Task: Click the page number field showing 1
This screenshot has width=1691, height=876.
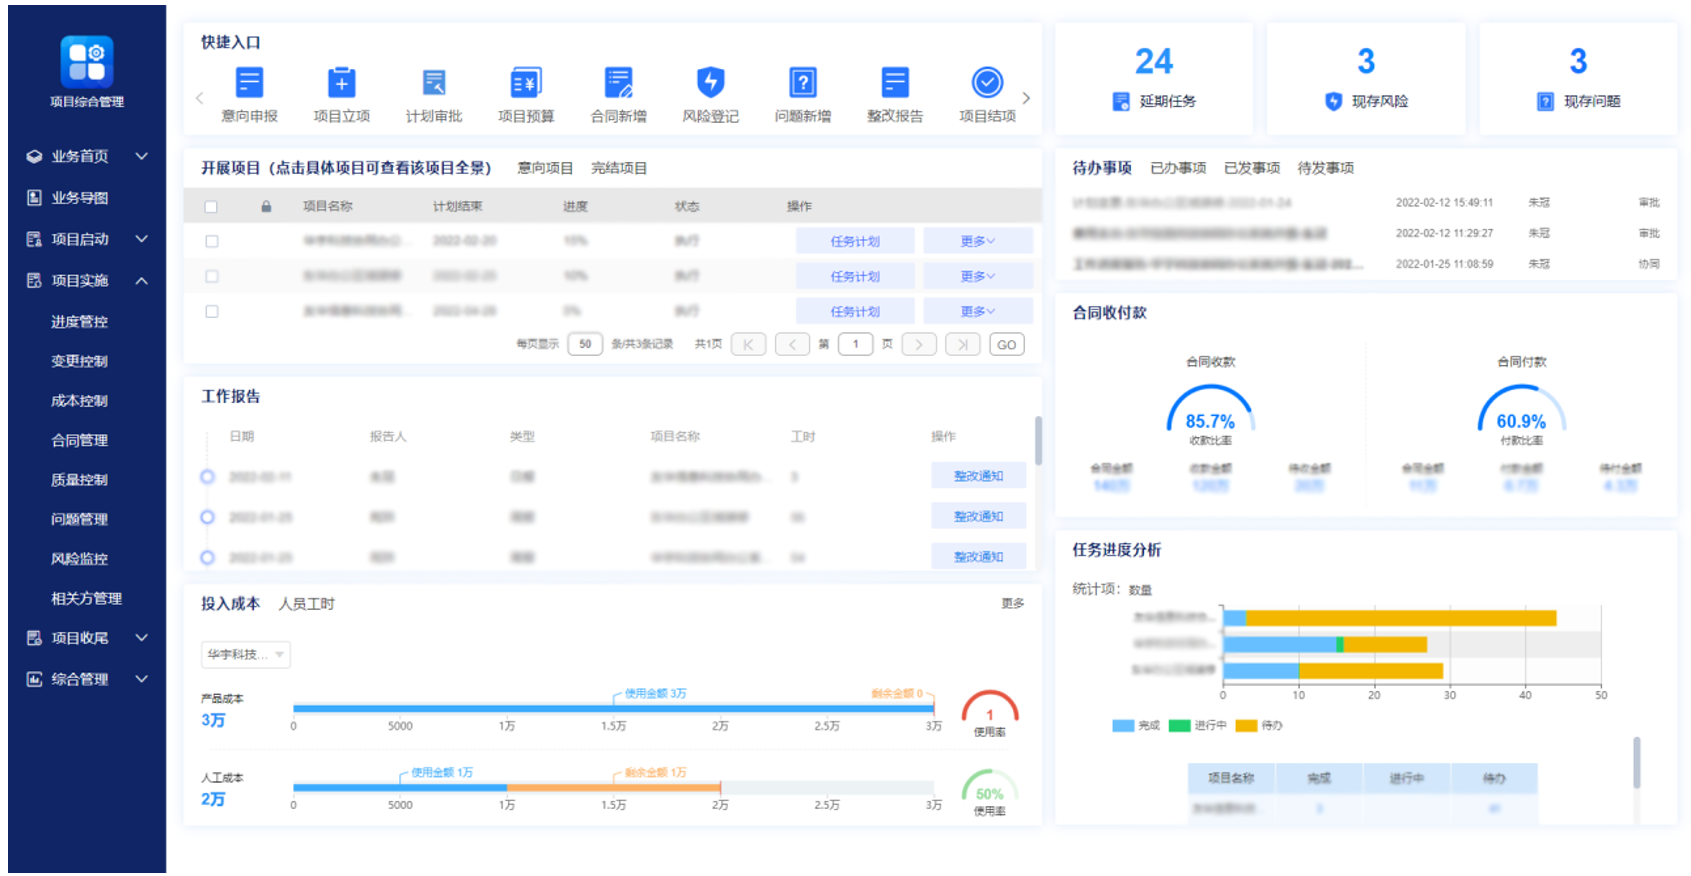Action: pos(855,344)
